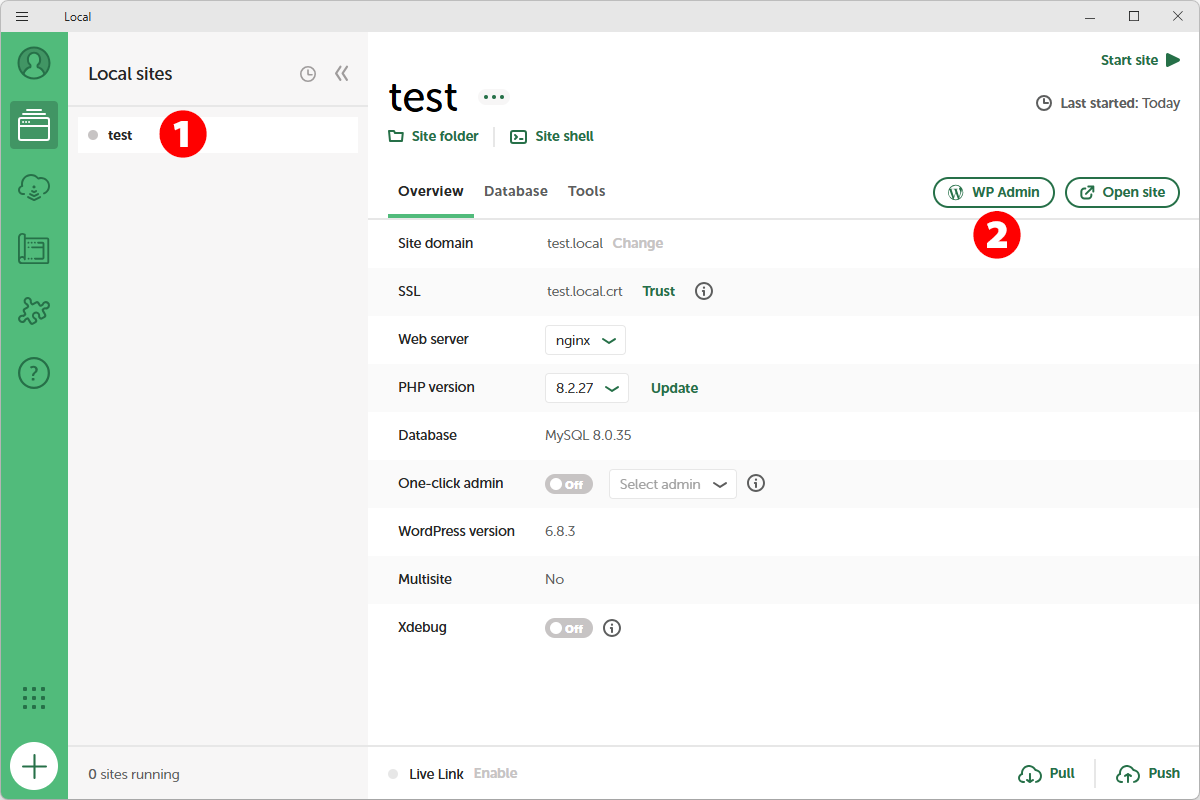Open the hamburger menu
This screenshot has width=1200, height=800.
21,16
